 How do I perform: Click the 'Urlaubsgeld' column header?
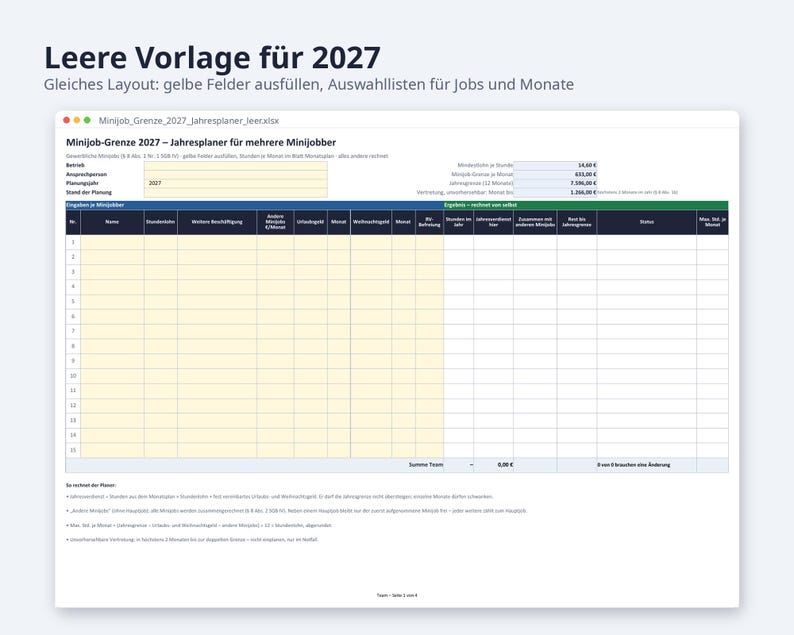click(x=310, y=222)
